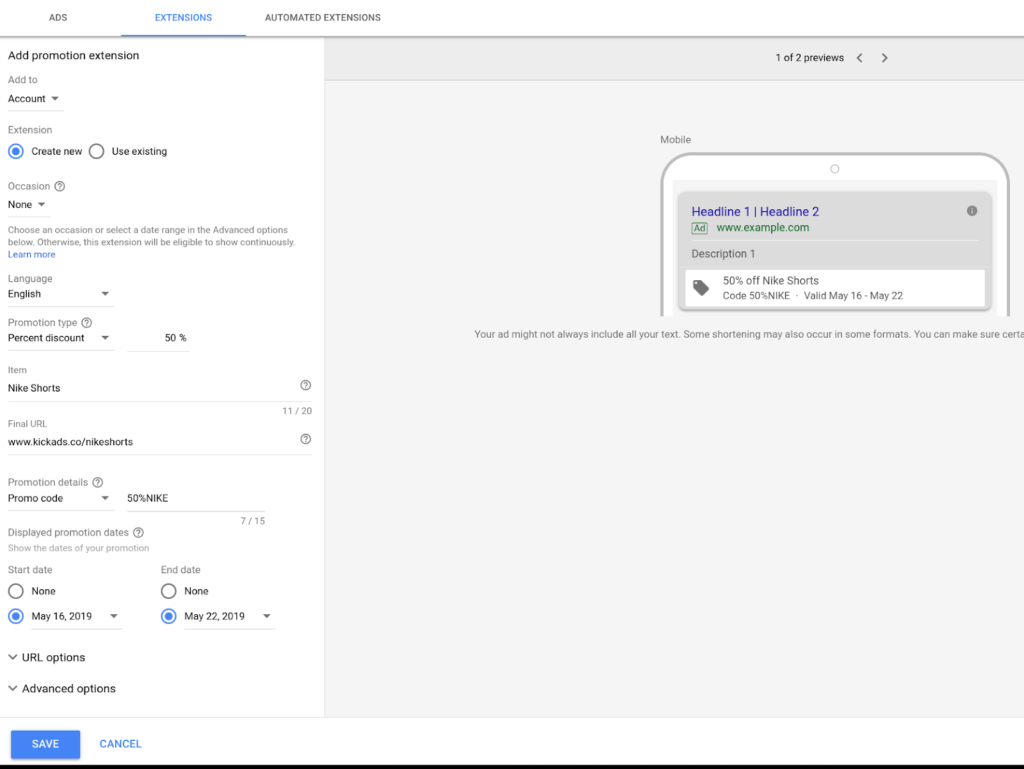
Task: Open the Percent discount type dropdown
Action: (60, 338)
